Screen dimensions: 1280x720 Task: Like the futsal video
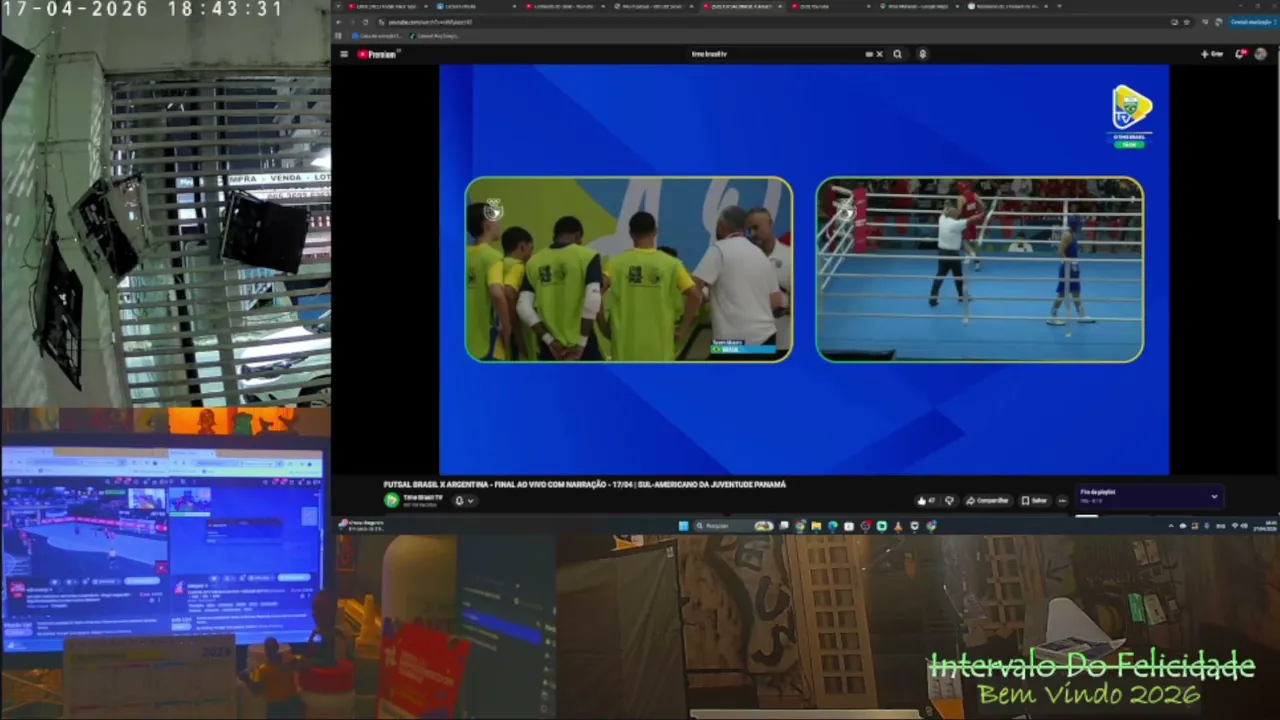[926, 500]
